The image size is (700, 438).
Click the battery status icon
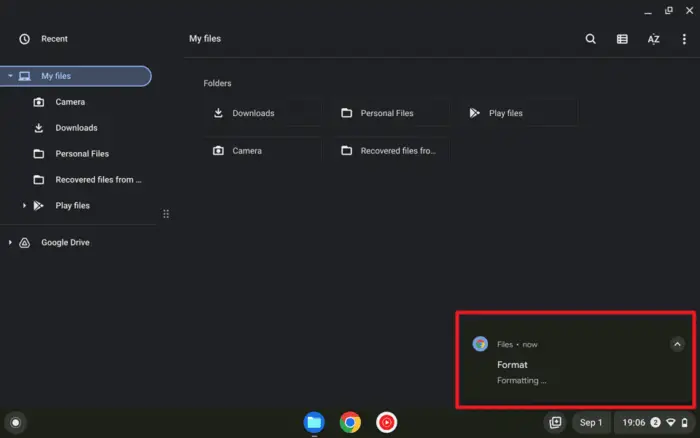(x=684, y=422)
